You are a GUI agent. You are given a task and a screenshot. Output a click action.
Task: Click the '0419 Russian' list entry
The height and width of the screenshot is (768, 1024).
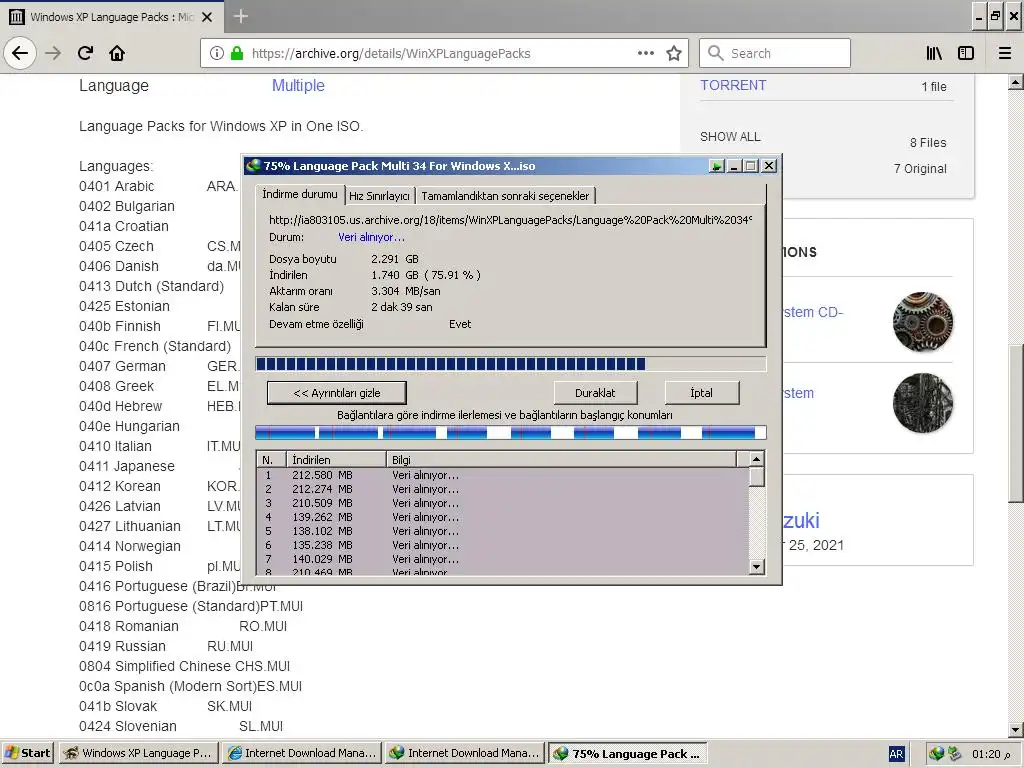122,646
